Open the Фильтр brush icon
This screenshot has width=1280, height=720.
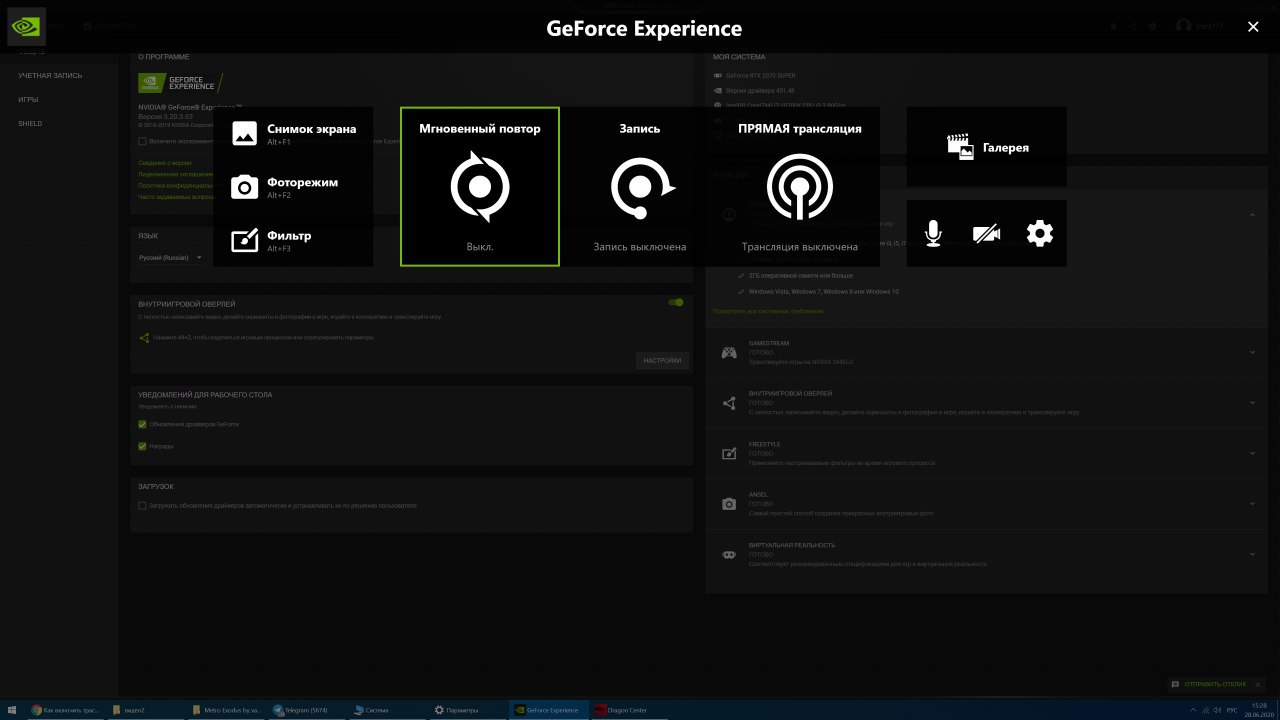pos(245,241)
